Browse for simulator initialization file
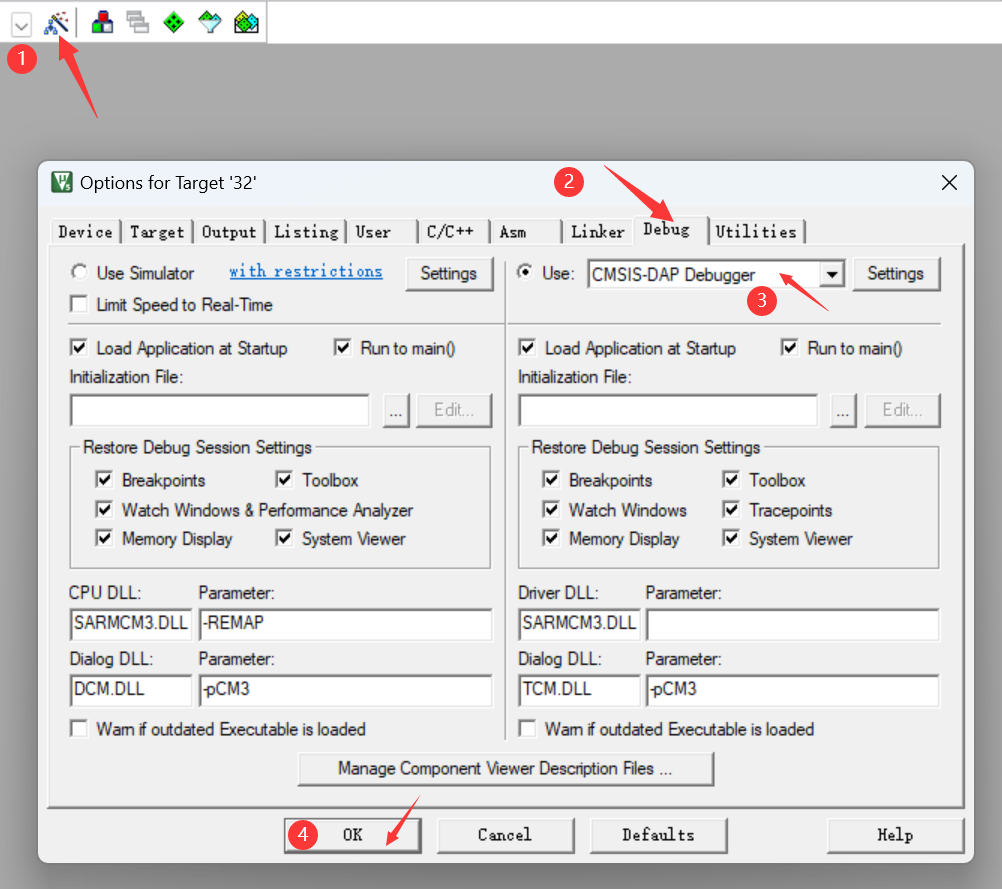The image size is (1002, 889). (x=396, y=410)
